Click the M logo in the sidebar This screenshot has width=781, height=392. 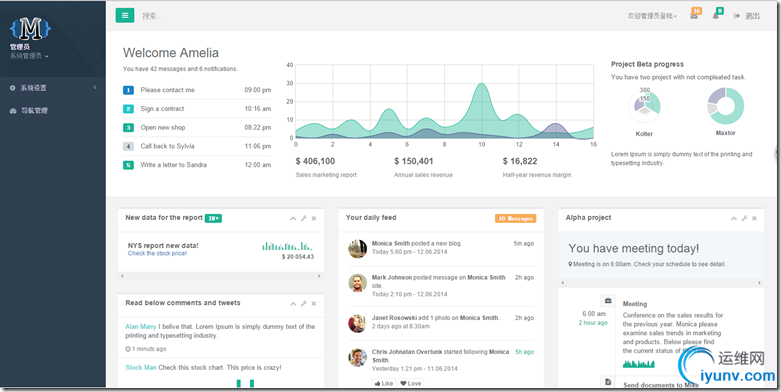30,29
